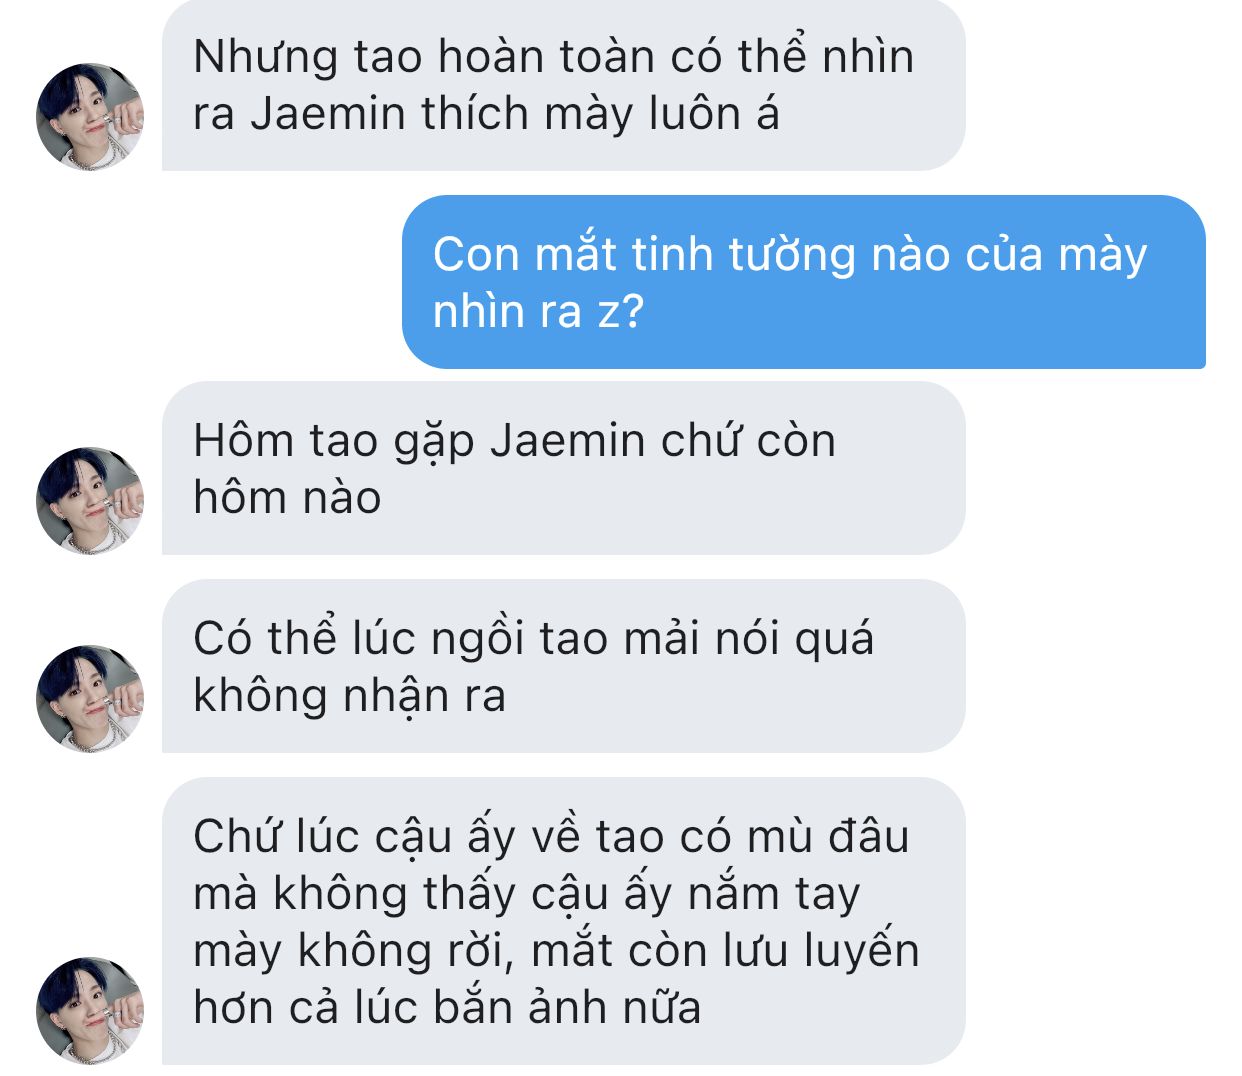
Task: Click the line 'mà không thấy cậu ấy nắm tay'
Action: [526, 894]
